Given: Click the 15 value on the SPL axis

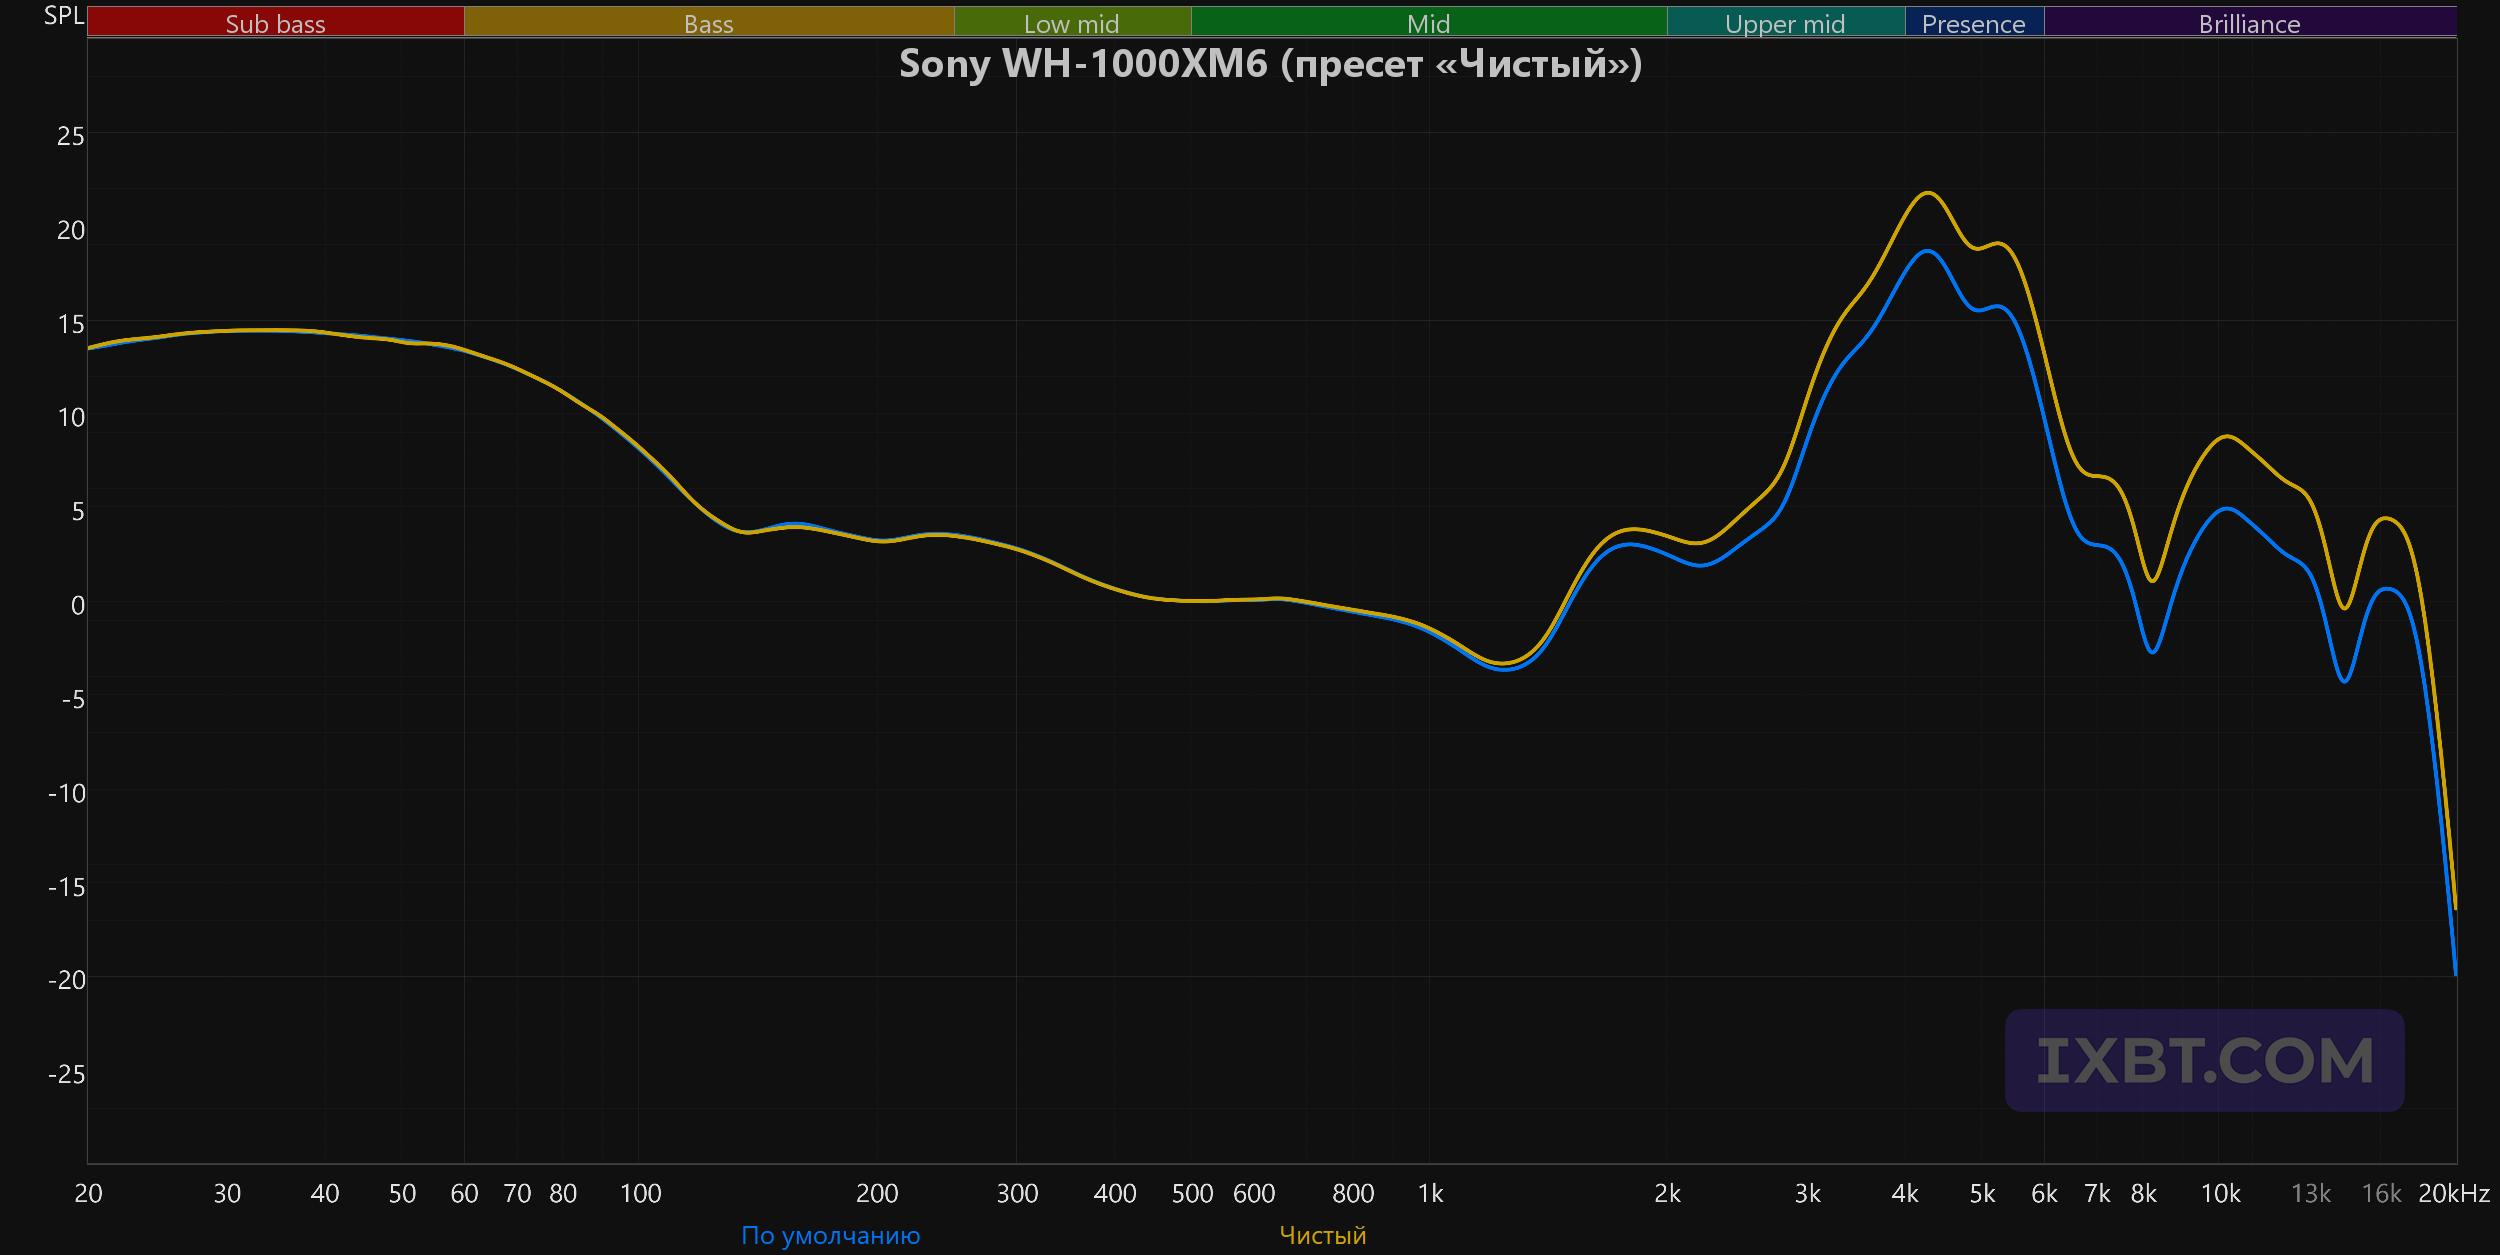Looking at the screenshot, I should 71,324.
